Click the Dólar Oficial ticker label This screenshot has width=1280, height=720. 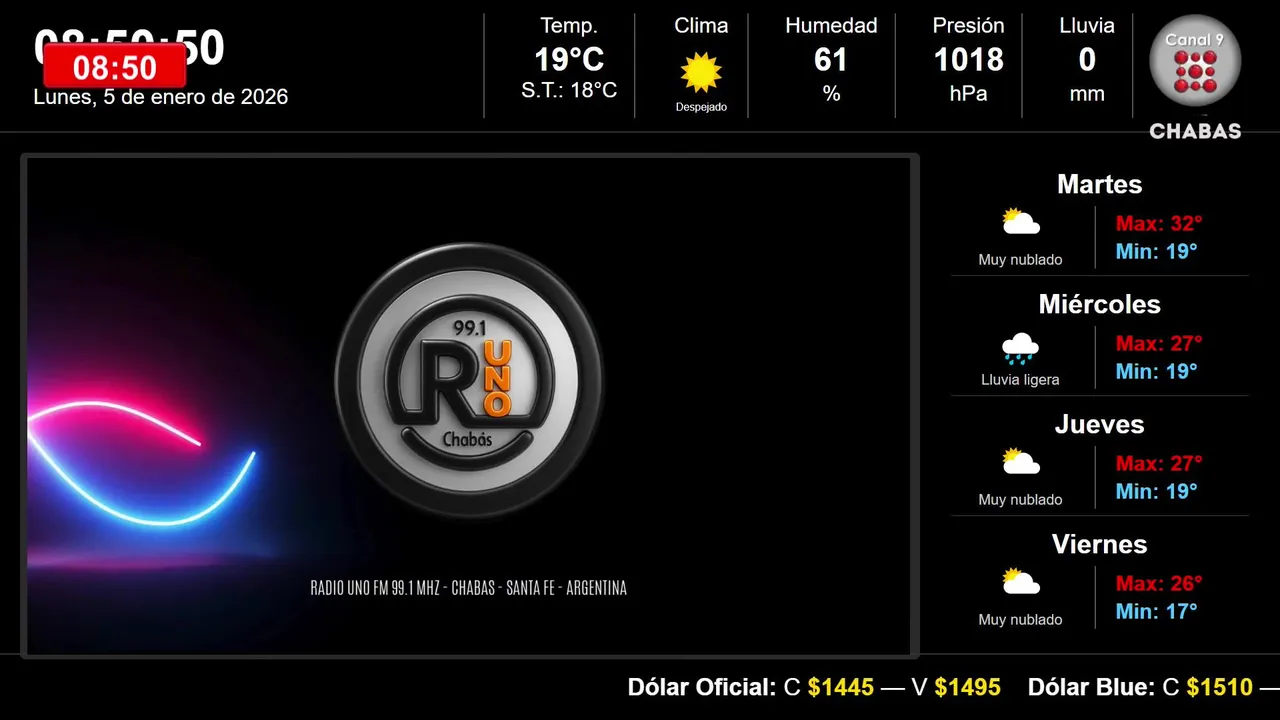[x=701, y=687]
